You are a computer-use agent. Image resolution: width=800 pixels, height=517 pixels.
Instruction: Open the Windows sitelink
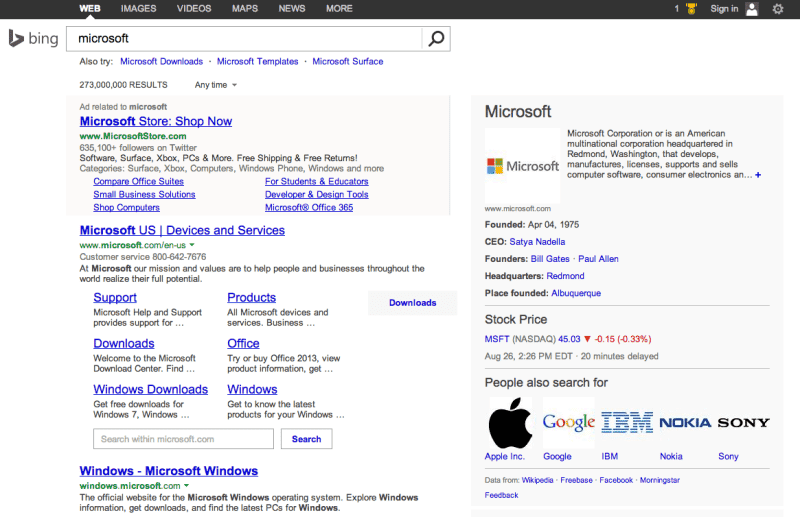[252, 389]
